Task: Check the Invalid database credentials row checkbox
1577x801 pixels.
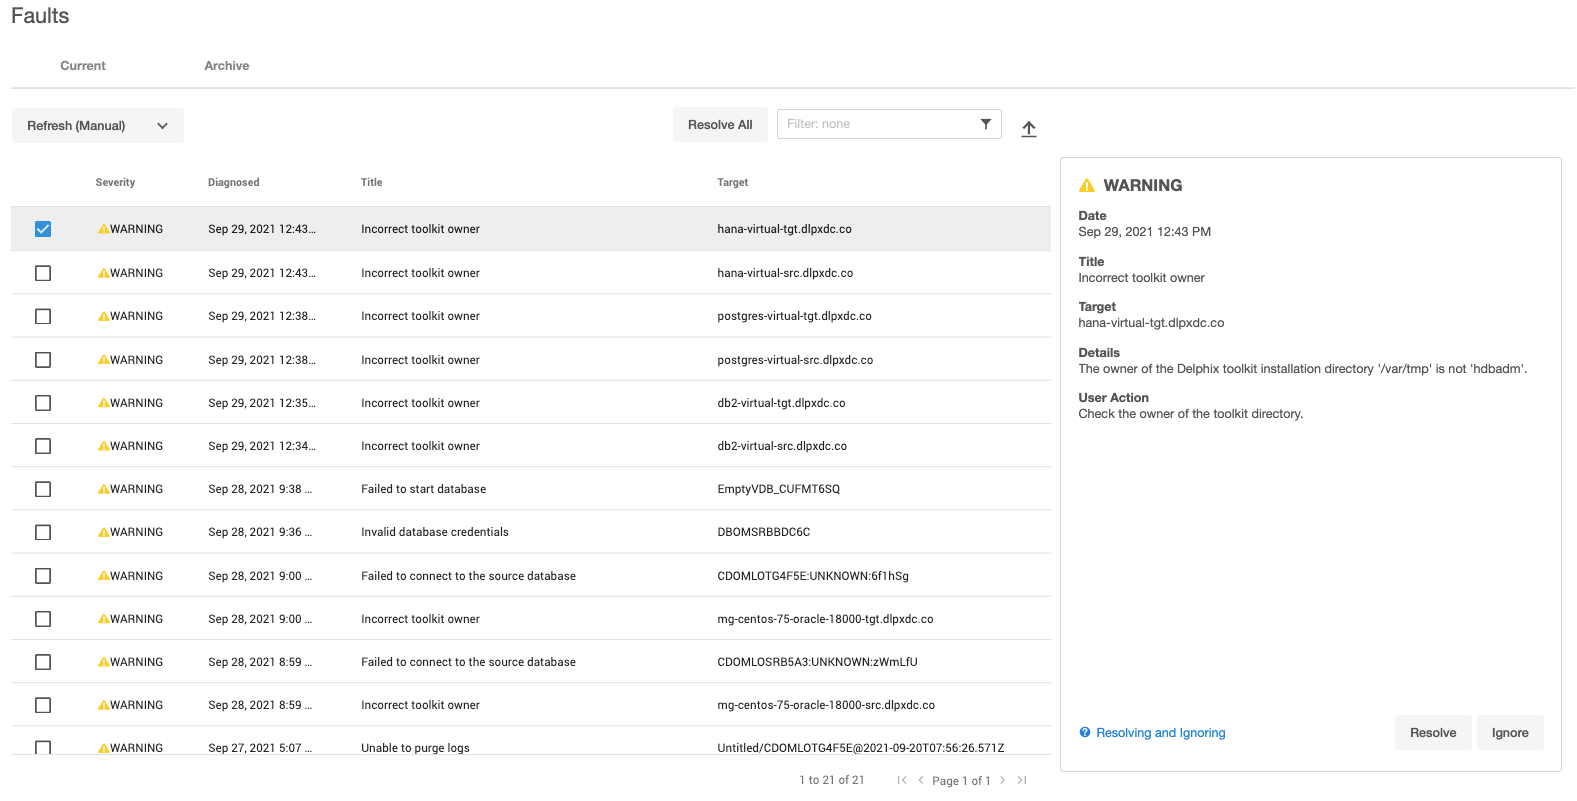Action: pyautogui.click(x=43, y=532)
